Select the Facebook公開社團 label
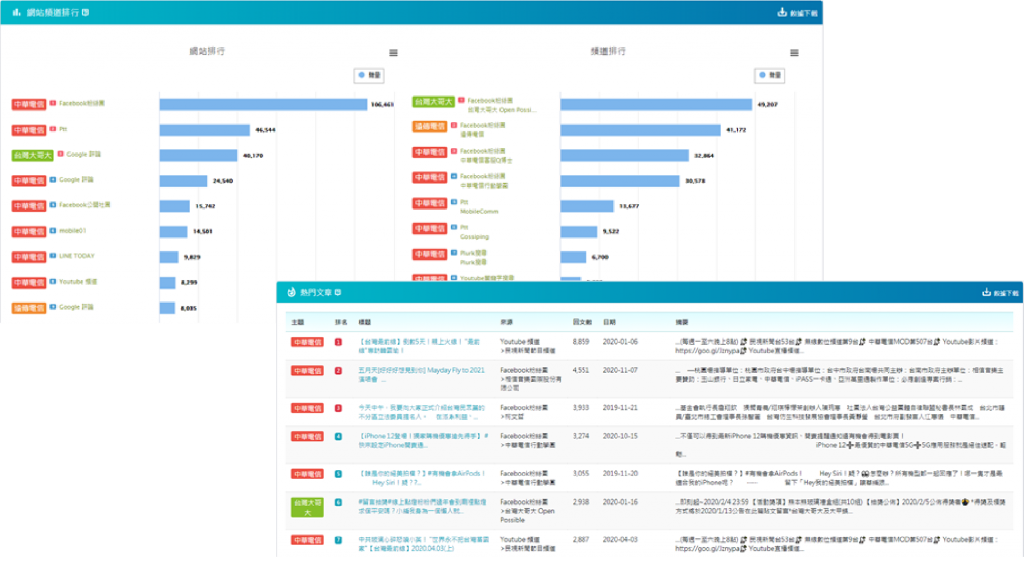 (85, 205)
